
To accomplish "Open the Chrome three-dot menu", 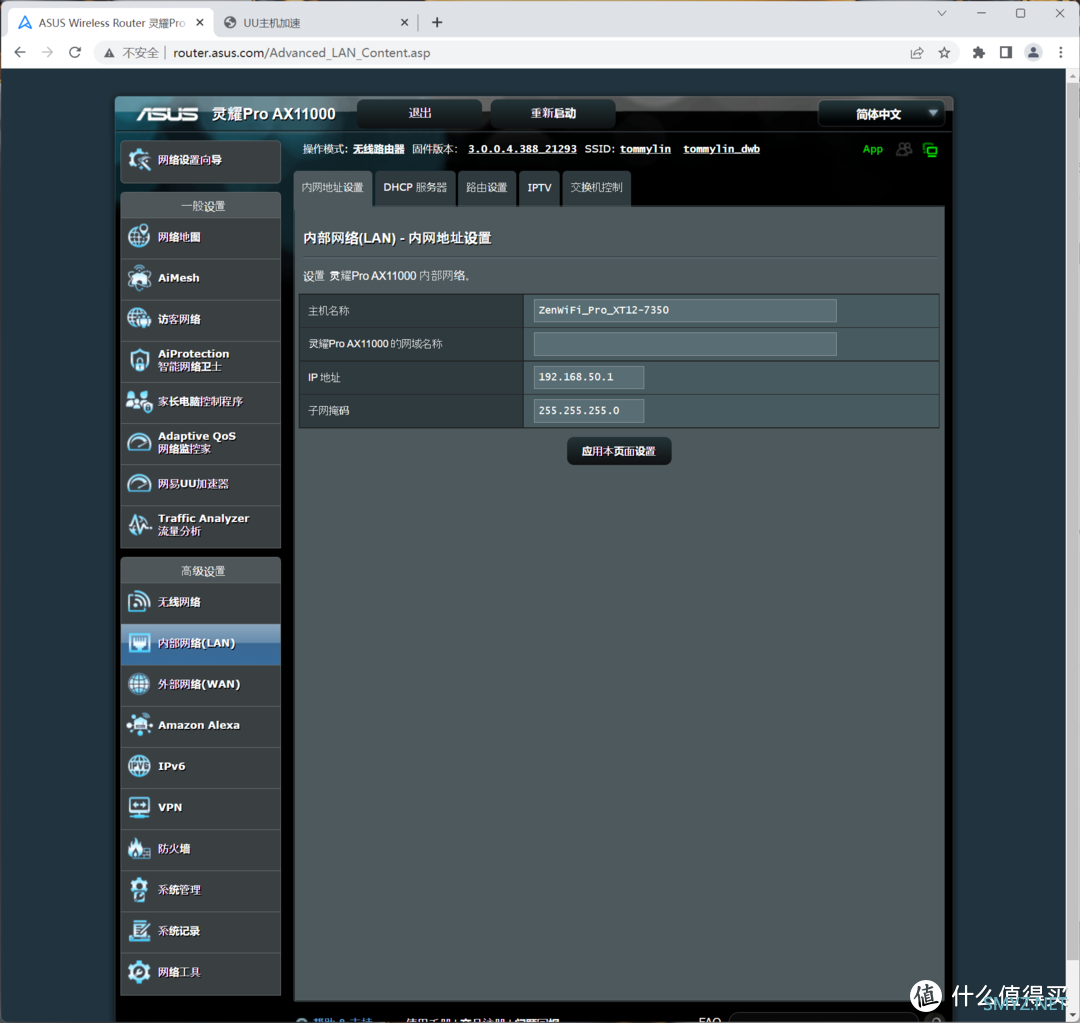I will (x=1061, y=53).
